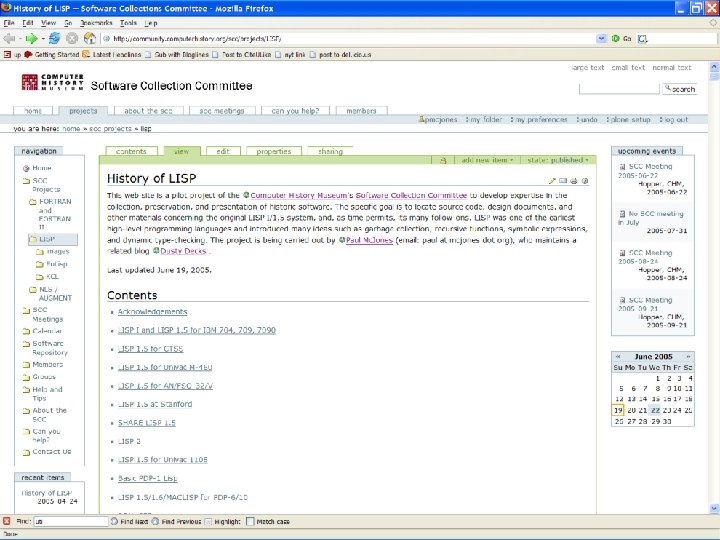Open the members site tab

[x=361, y=111]
